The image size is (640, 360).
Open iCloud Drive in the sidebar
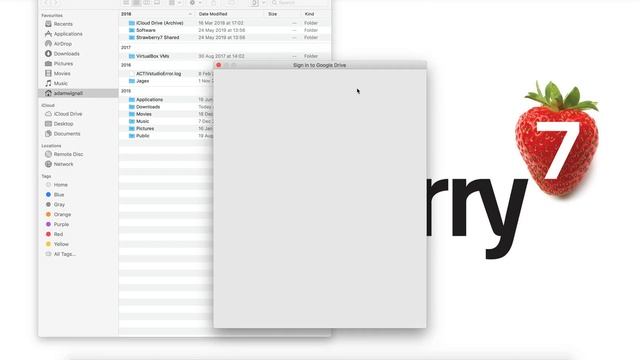pos(68,114)
